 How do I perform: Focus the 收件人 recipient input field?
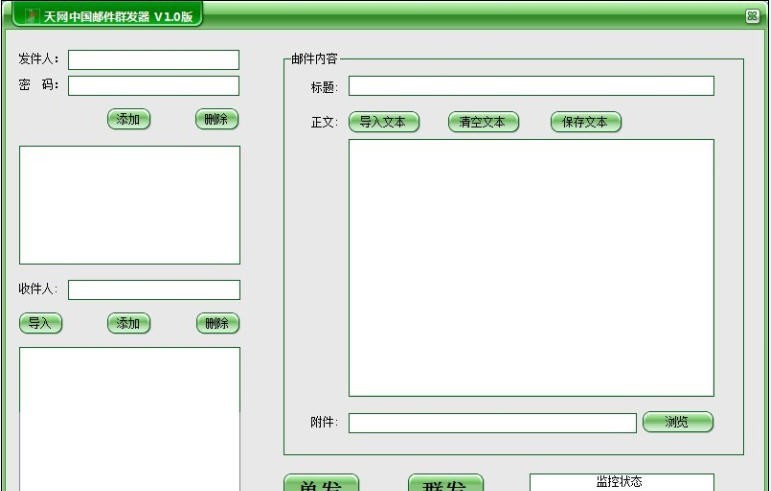(x=154, y=289)
